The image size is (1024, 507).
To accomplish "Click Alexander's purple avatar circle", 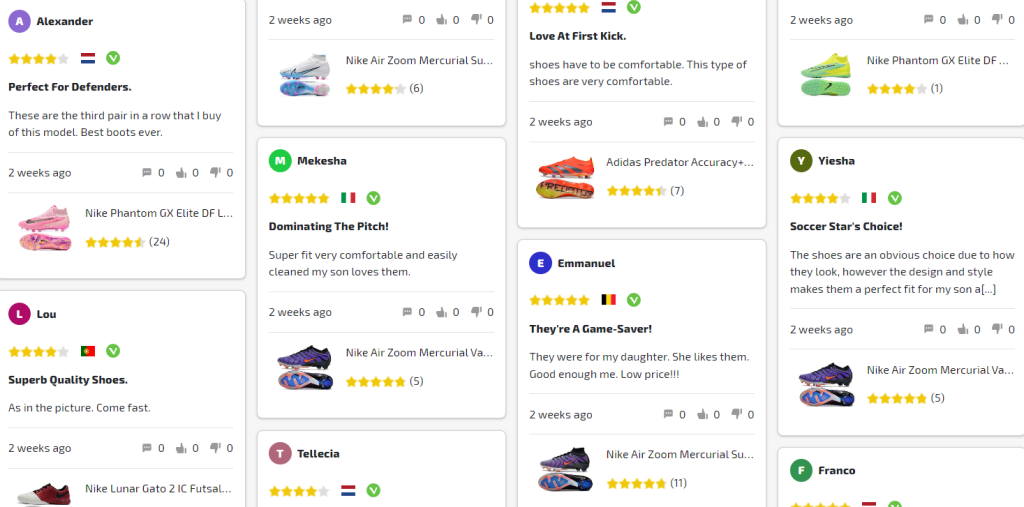I will pyautogui.click(x=19, y=21).
